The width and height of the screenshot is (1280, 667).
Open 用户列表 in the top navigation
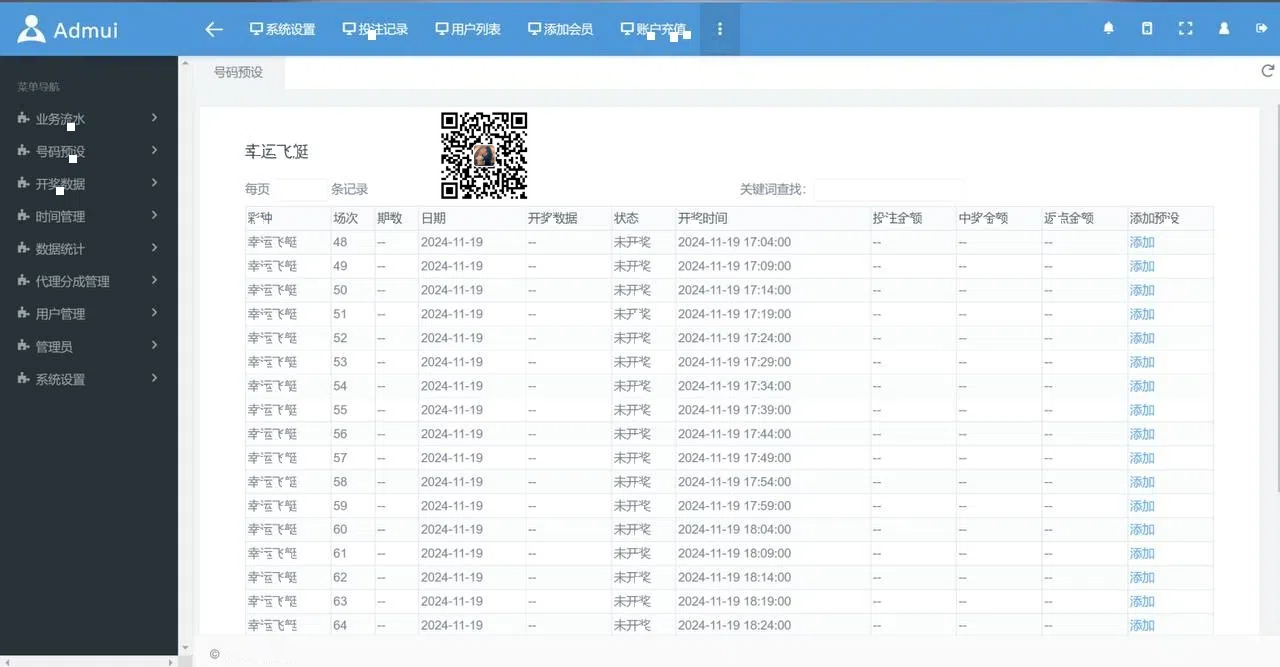coord(468,29)
